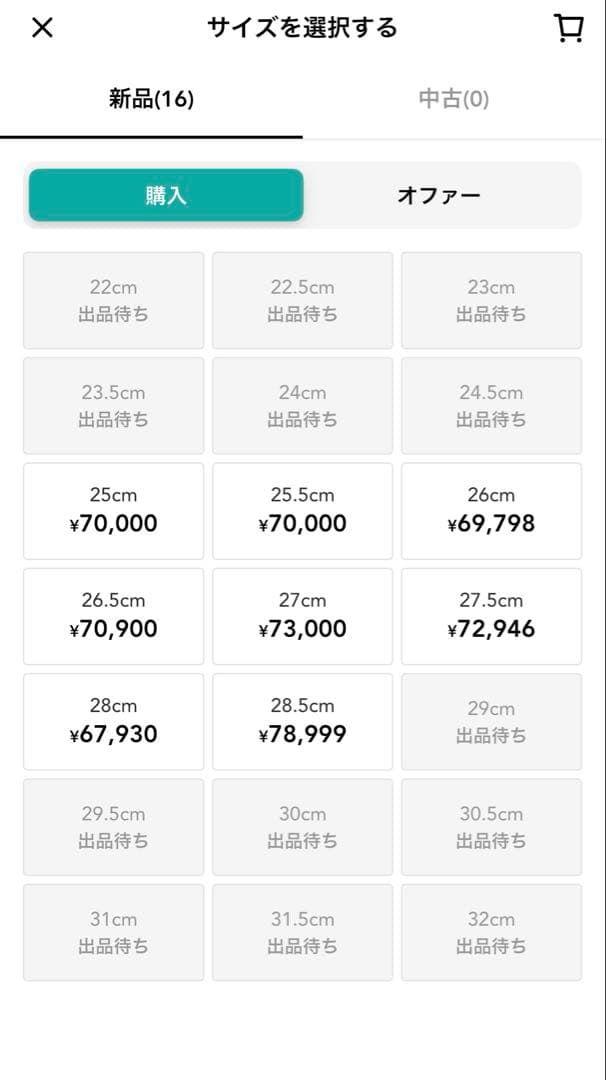Screen dimensions: 606x1080
Task: Tap the 23cm waiting listing
Action: click(491, 300)
